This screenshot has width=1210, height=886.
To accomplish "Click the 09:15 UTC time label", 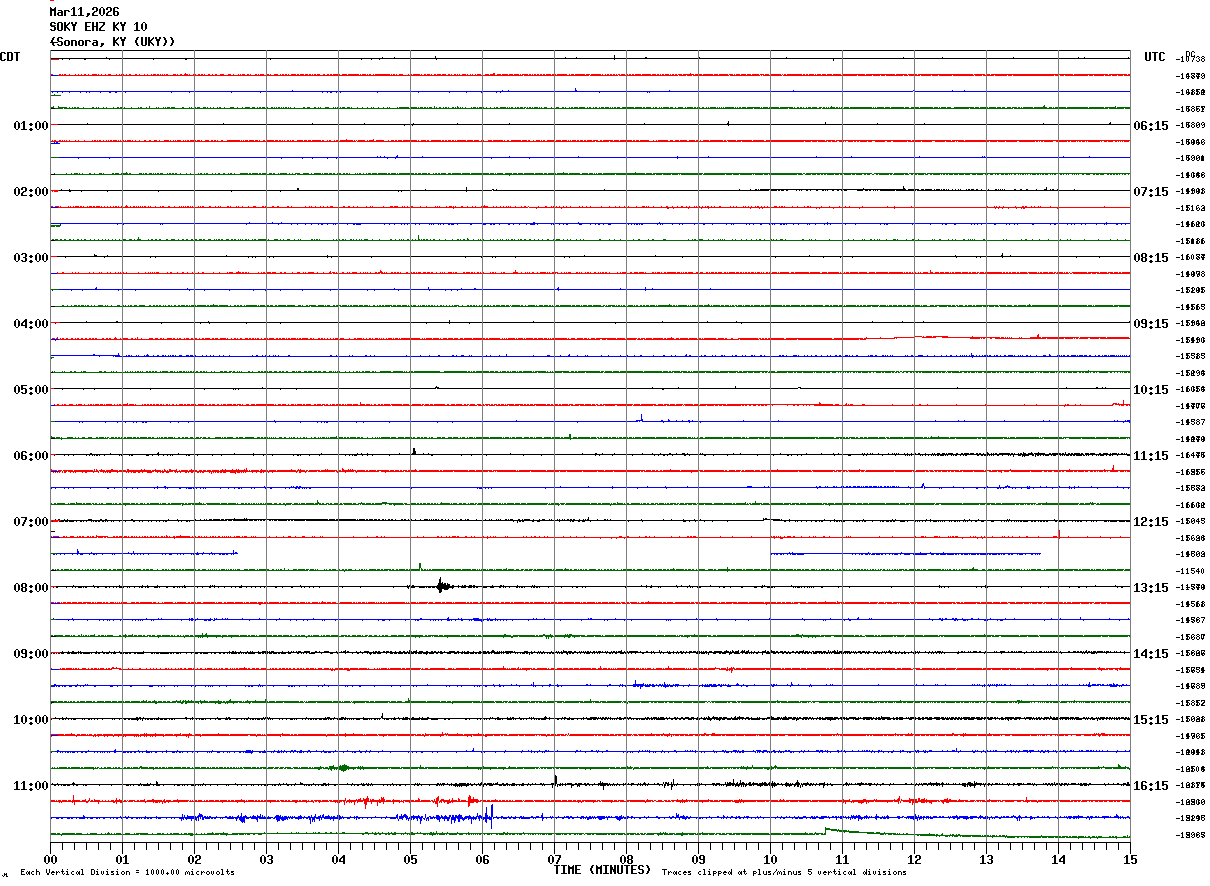I will tap(1150, 323).
